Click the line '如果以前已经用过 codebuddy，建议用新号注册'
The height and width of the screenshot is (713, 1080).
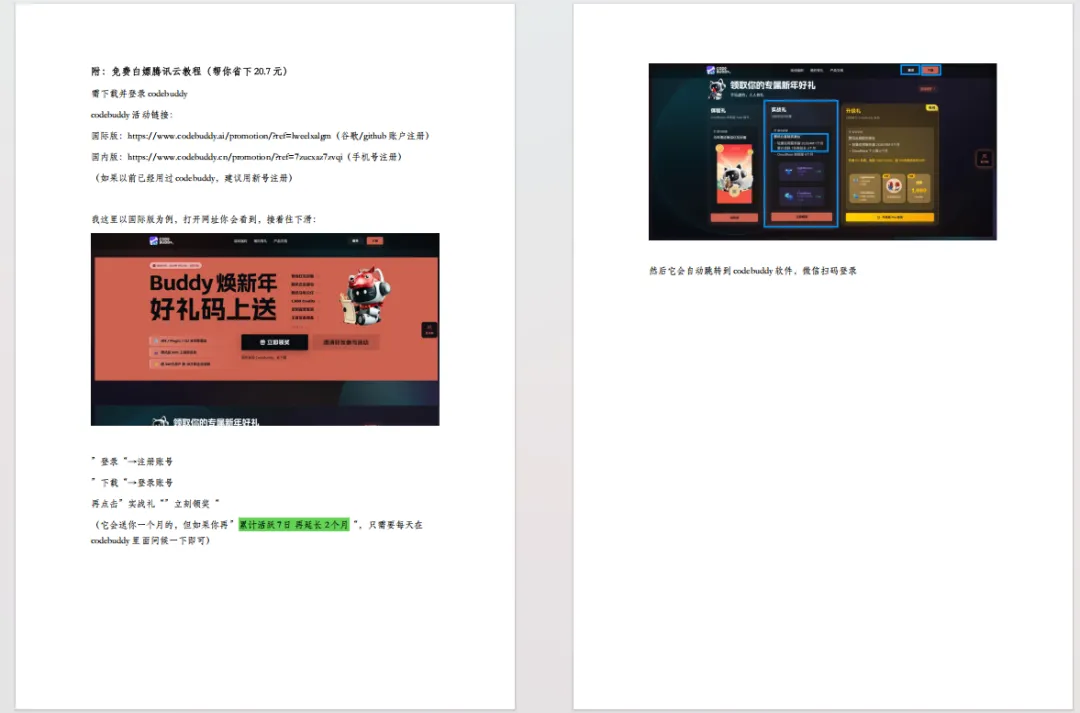coord(194,178)
